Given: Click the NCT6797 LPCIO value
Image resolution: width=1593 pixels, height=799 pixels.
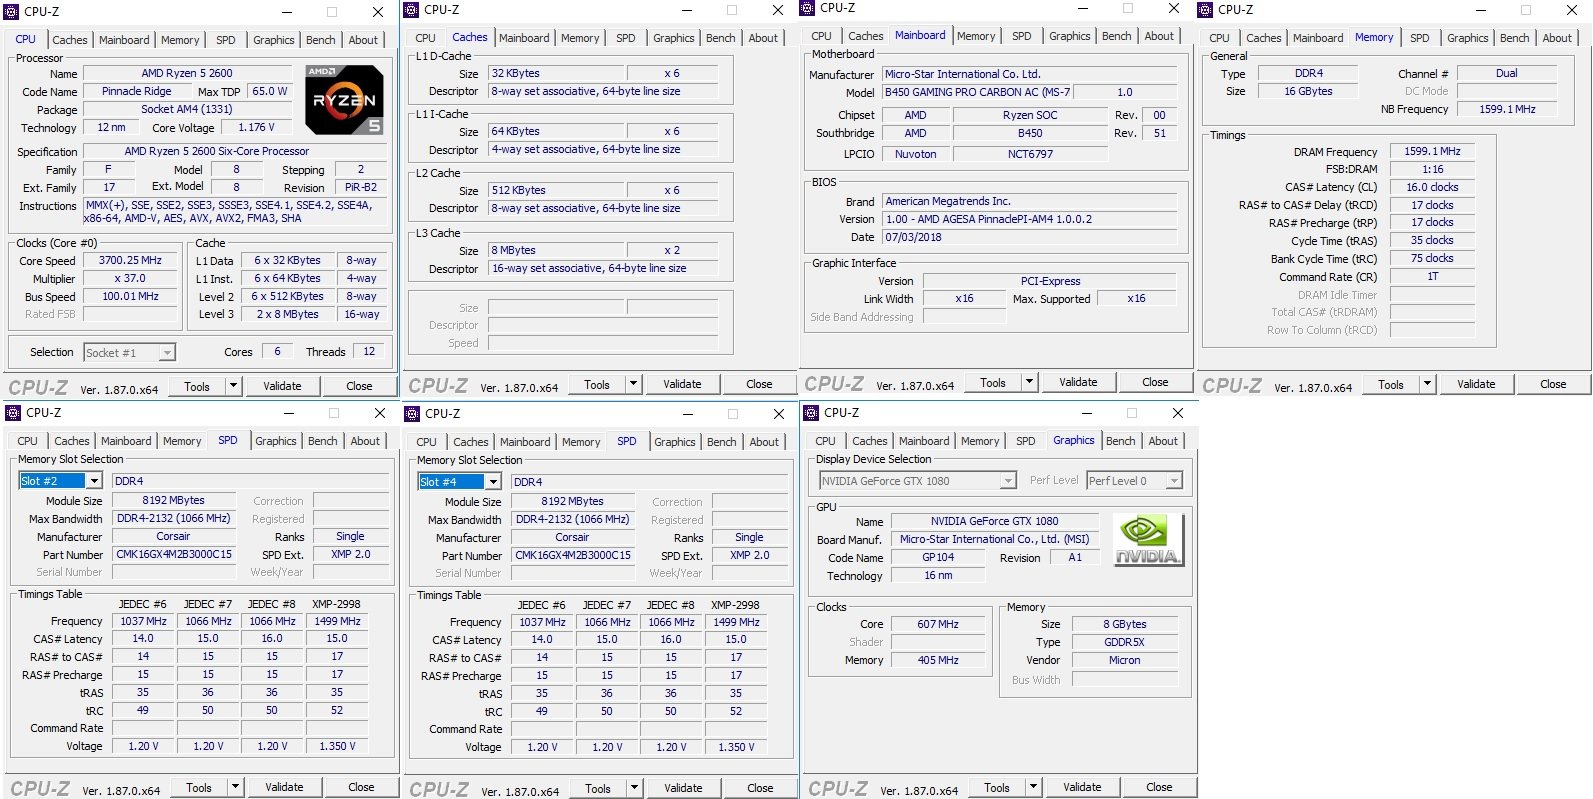Looking at the screenshot, I should click(x=1030, y=154).
